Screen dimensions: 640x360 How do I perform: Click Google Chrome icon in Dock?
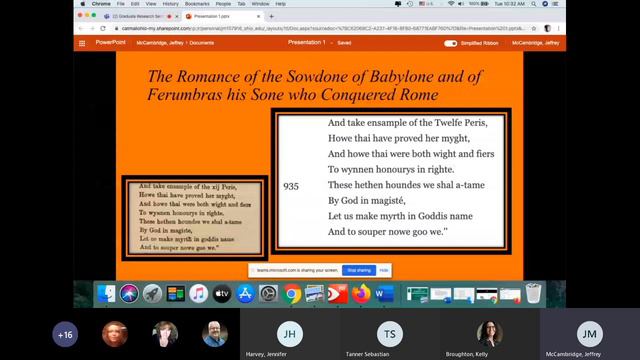tap(291, 294)
